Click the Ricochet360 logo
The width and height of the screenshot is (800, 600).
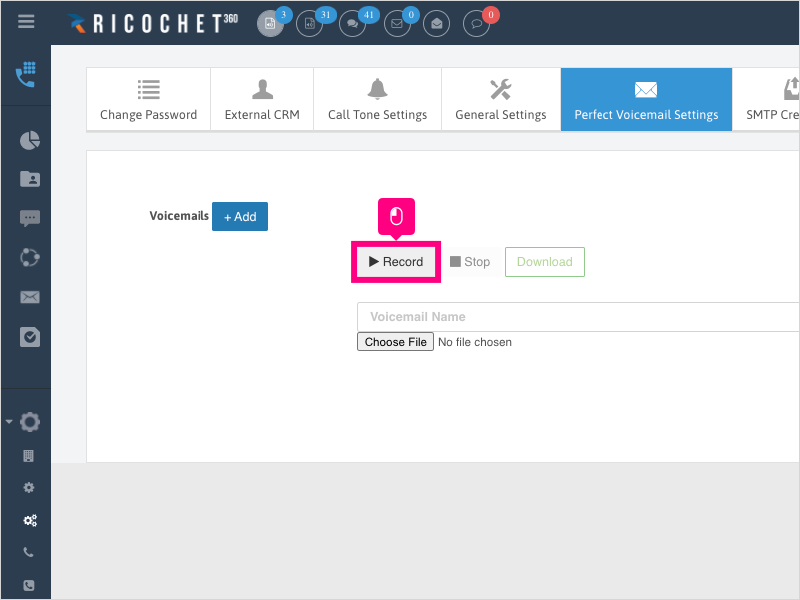[153, 23]
